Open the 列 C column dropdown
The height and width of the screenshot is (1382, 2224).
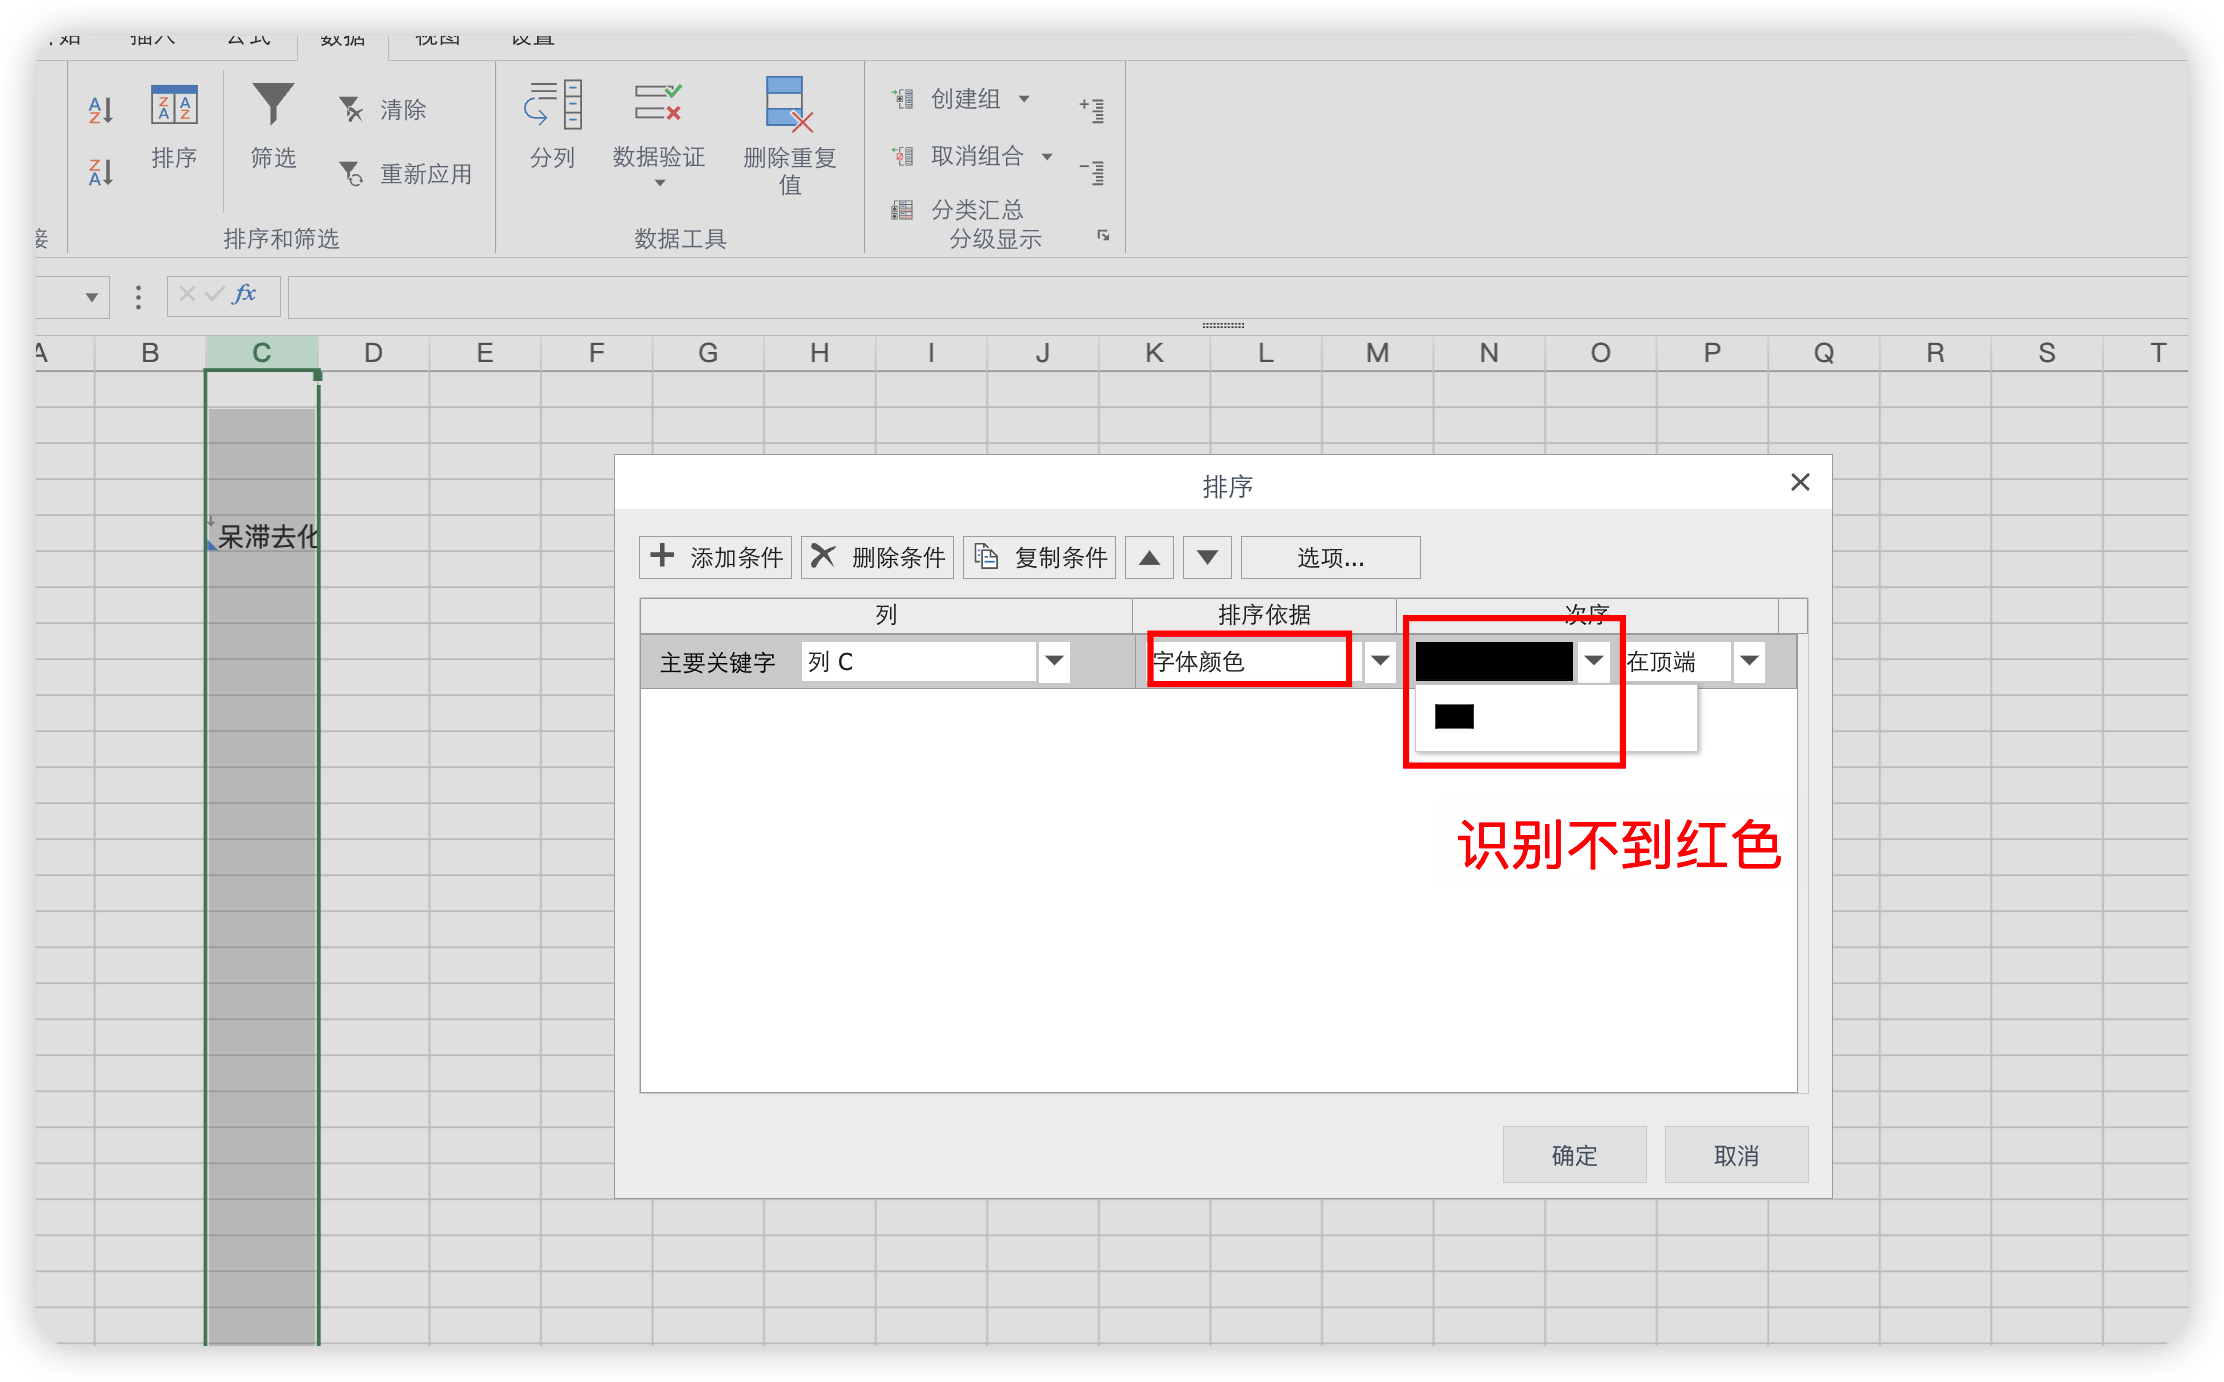pos(1054,661)
